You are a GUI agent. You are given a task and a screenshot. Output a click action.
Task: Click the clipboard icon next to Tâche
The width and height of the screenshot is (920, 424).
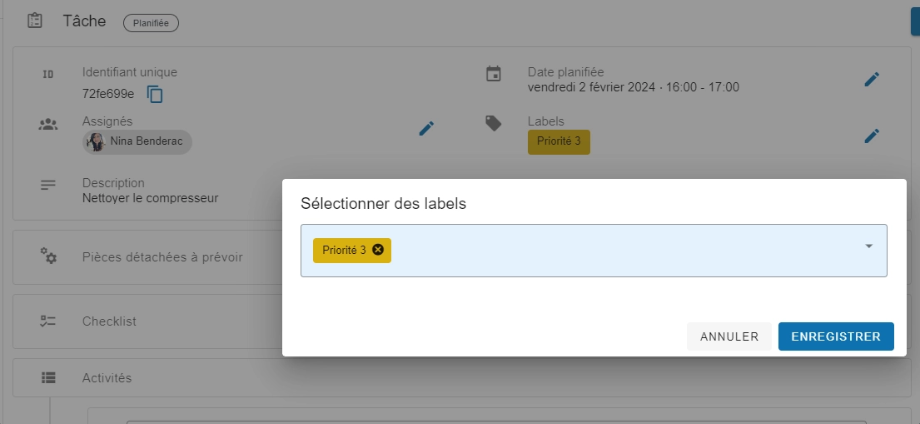coord(35,20)
